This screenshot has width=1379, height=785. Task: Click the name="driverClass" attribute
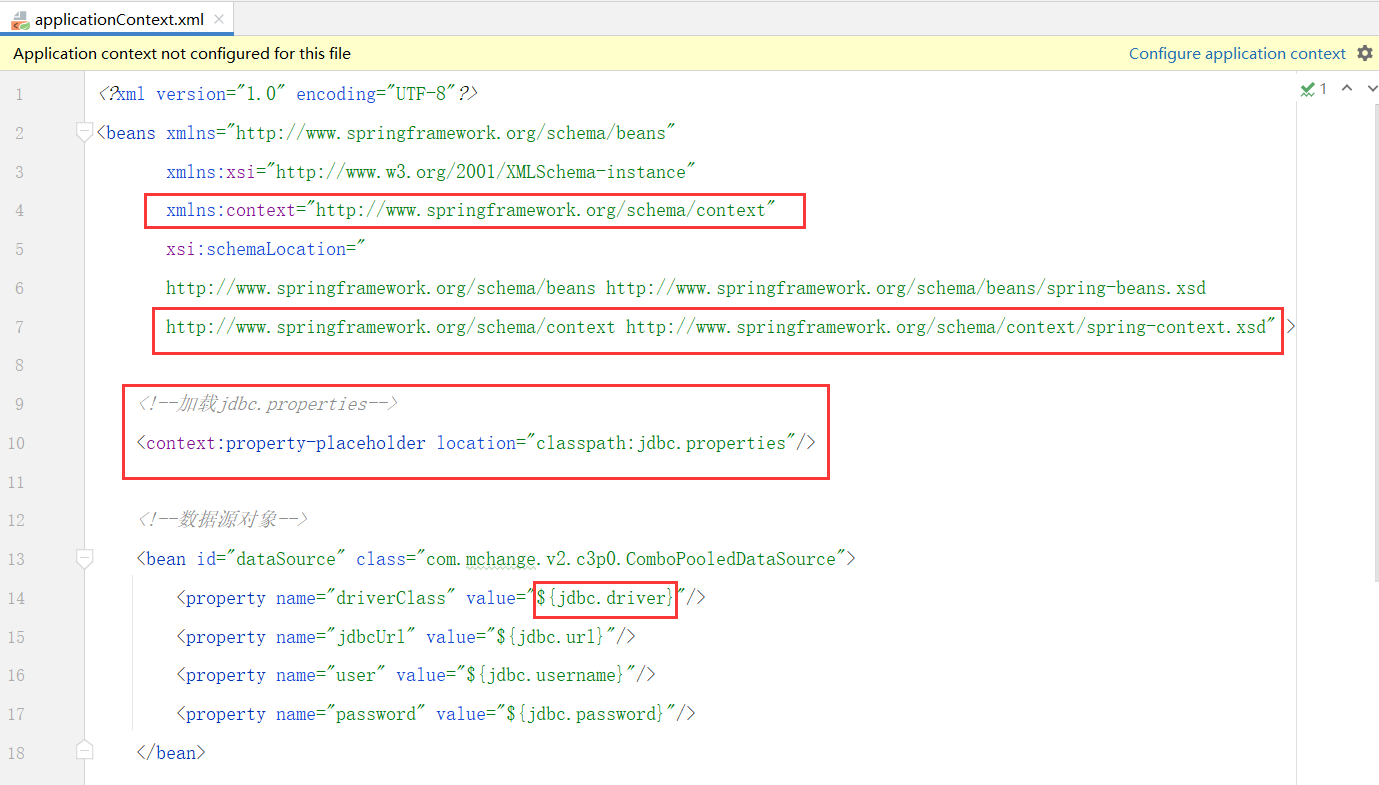pyautogui.click(x=366, y=598)
